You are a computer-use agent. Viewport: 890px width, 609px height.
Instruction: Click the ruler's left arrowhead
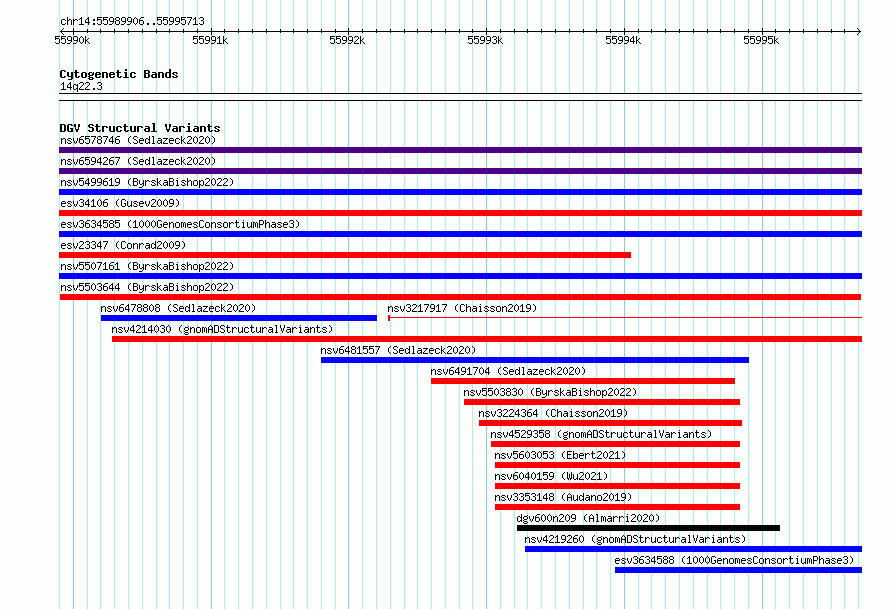(62, 31)
